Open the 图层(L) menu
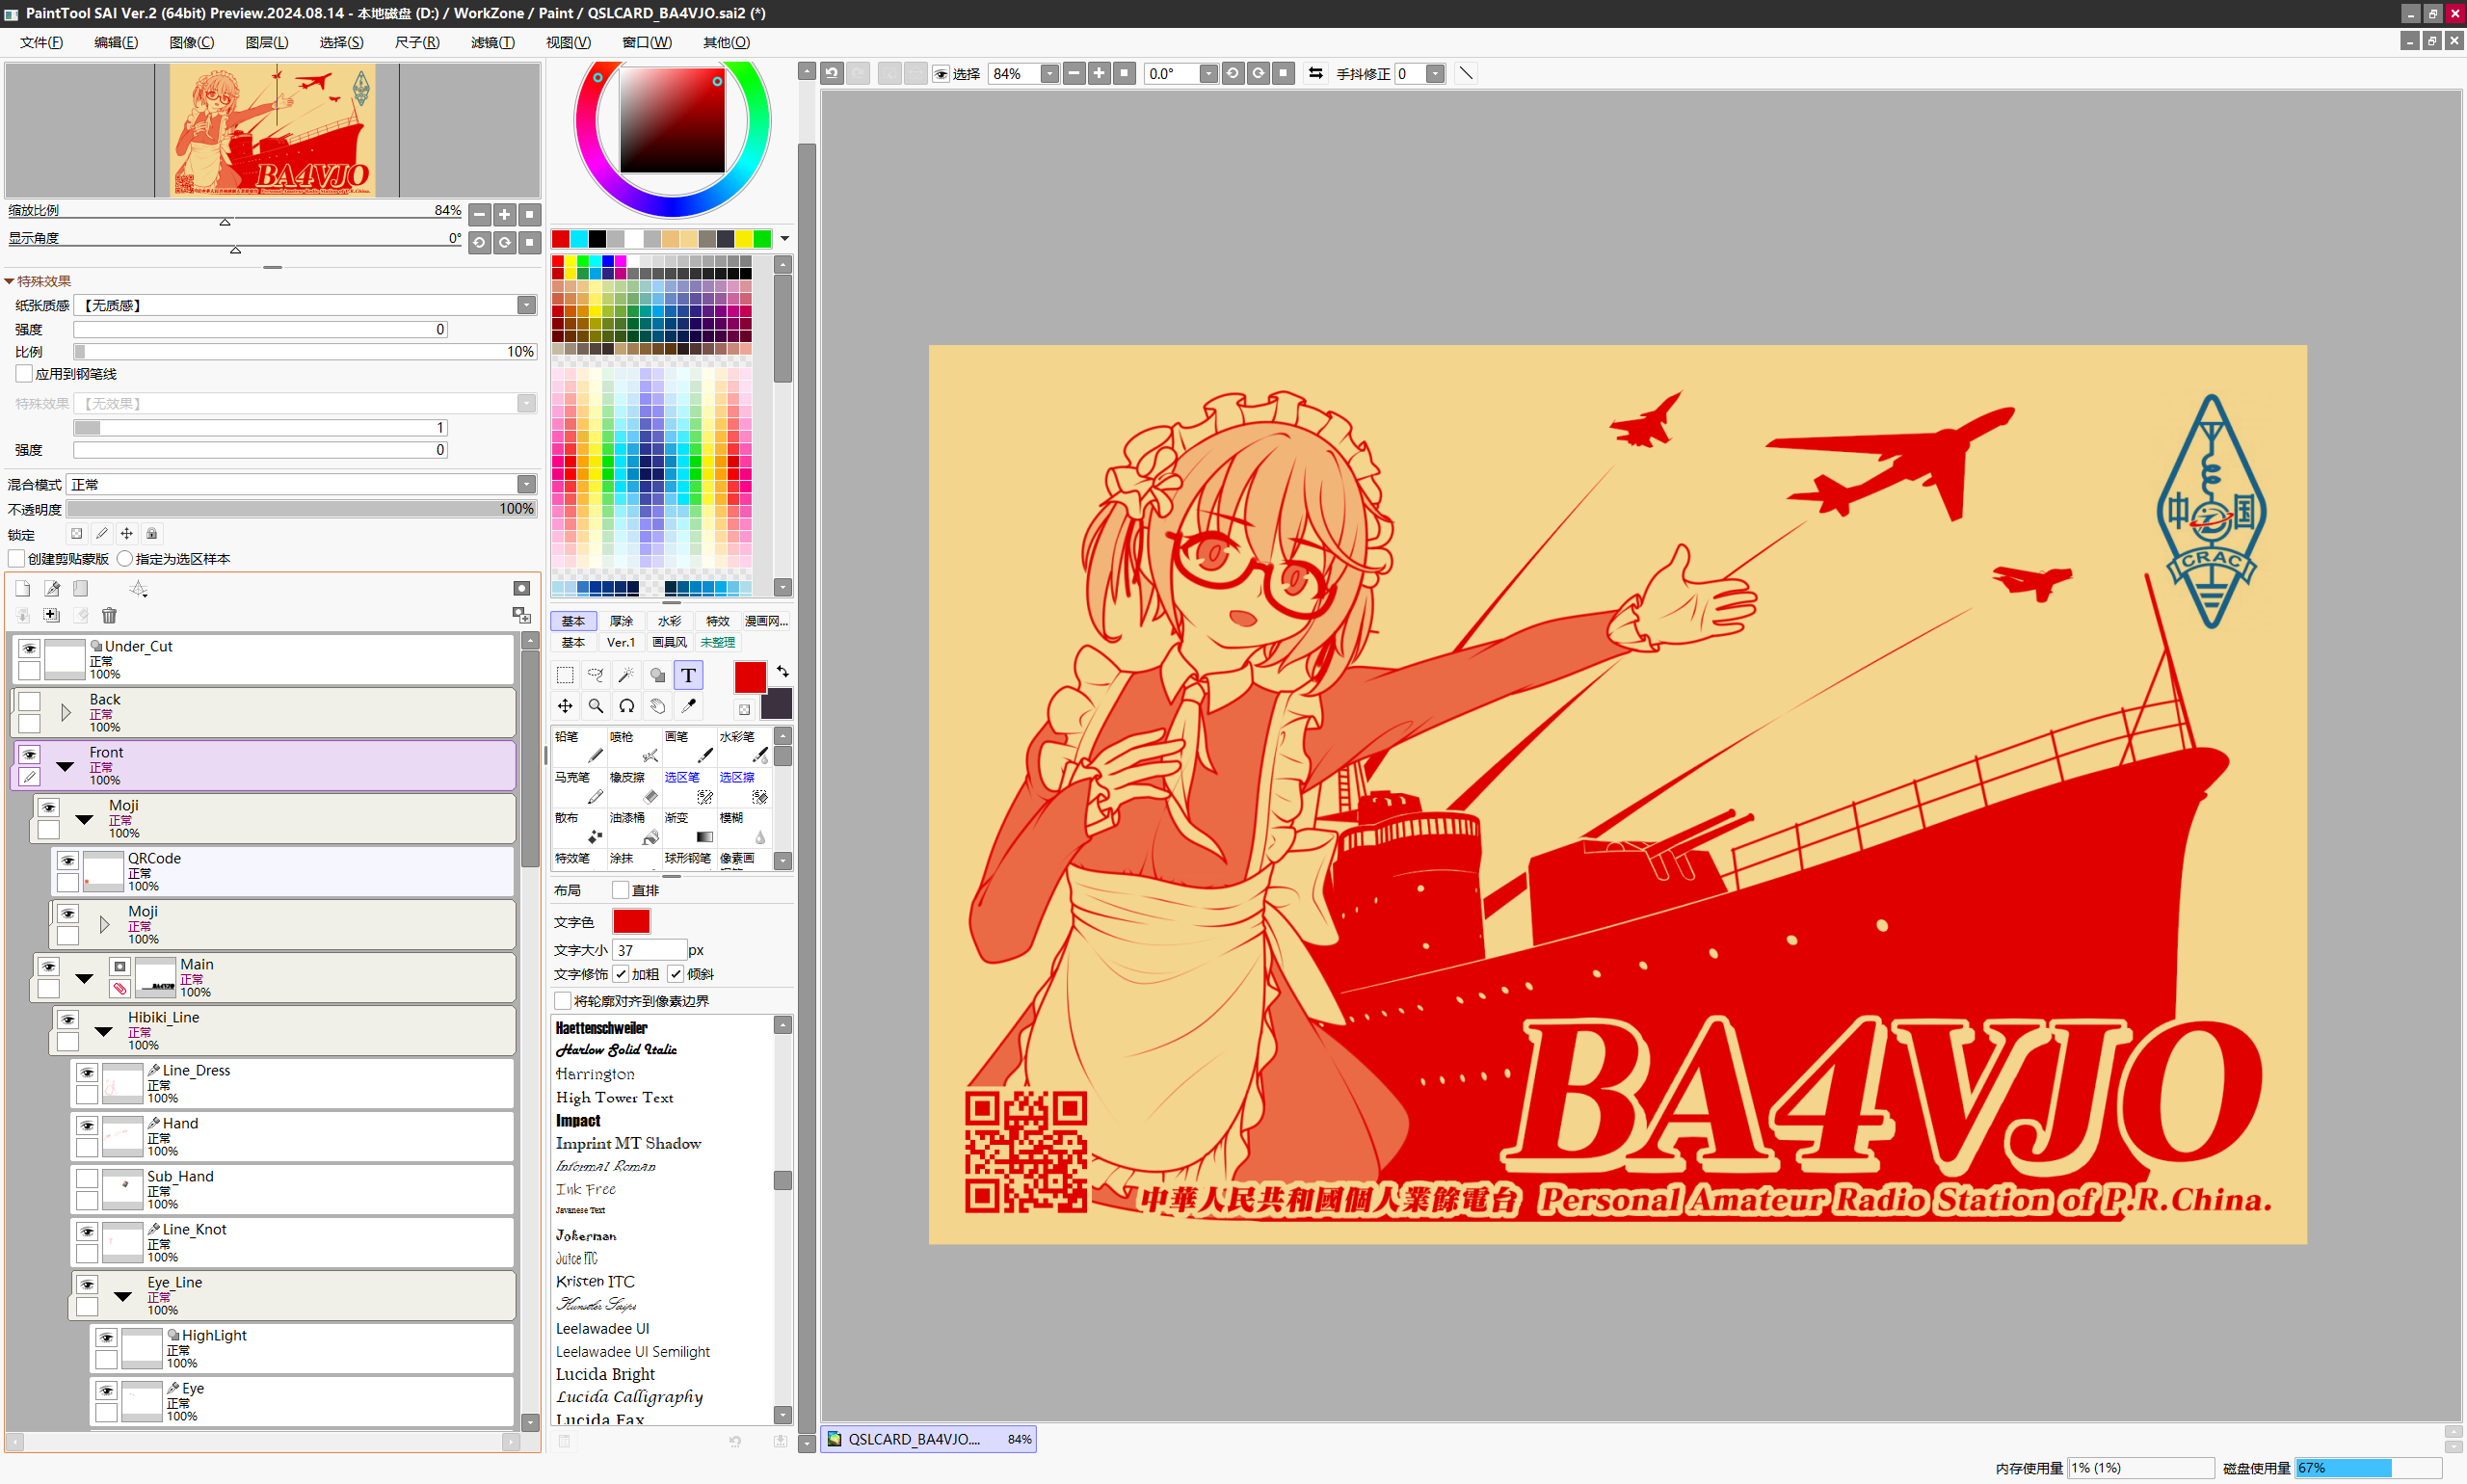The width and height of the screenshot is (2467, 1484). (x=267, y=42)
